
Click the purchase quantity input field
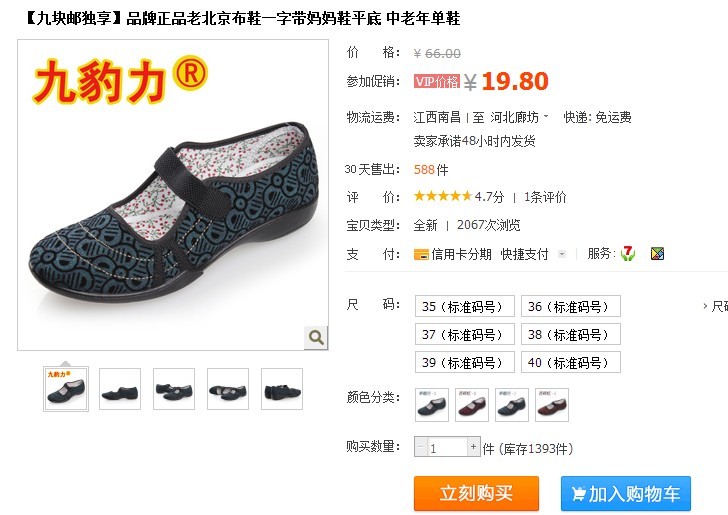pos(447,447)
